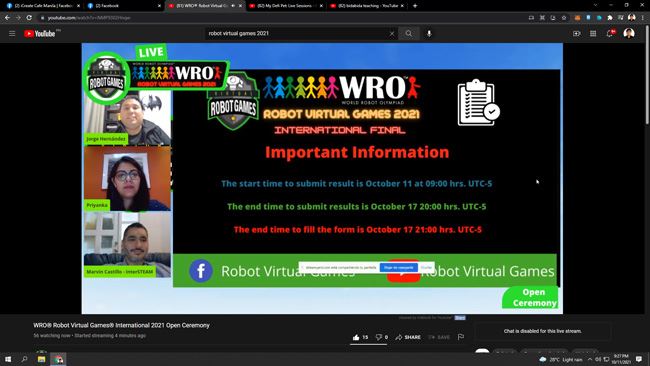Mute the WRO tab via speaker icon
Viewport: 650px width, 366px height.
coord(233,6)
